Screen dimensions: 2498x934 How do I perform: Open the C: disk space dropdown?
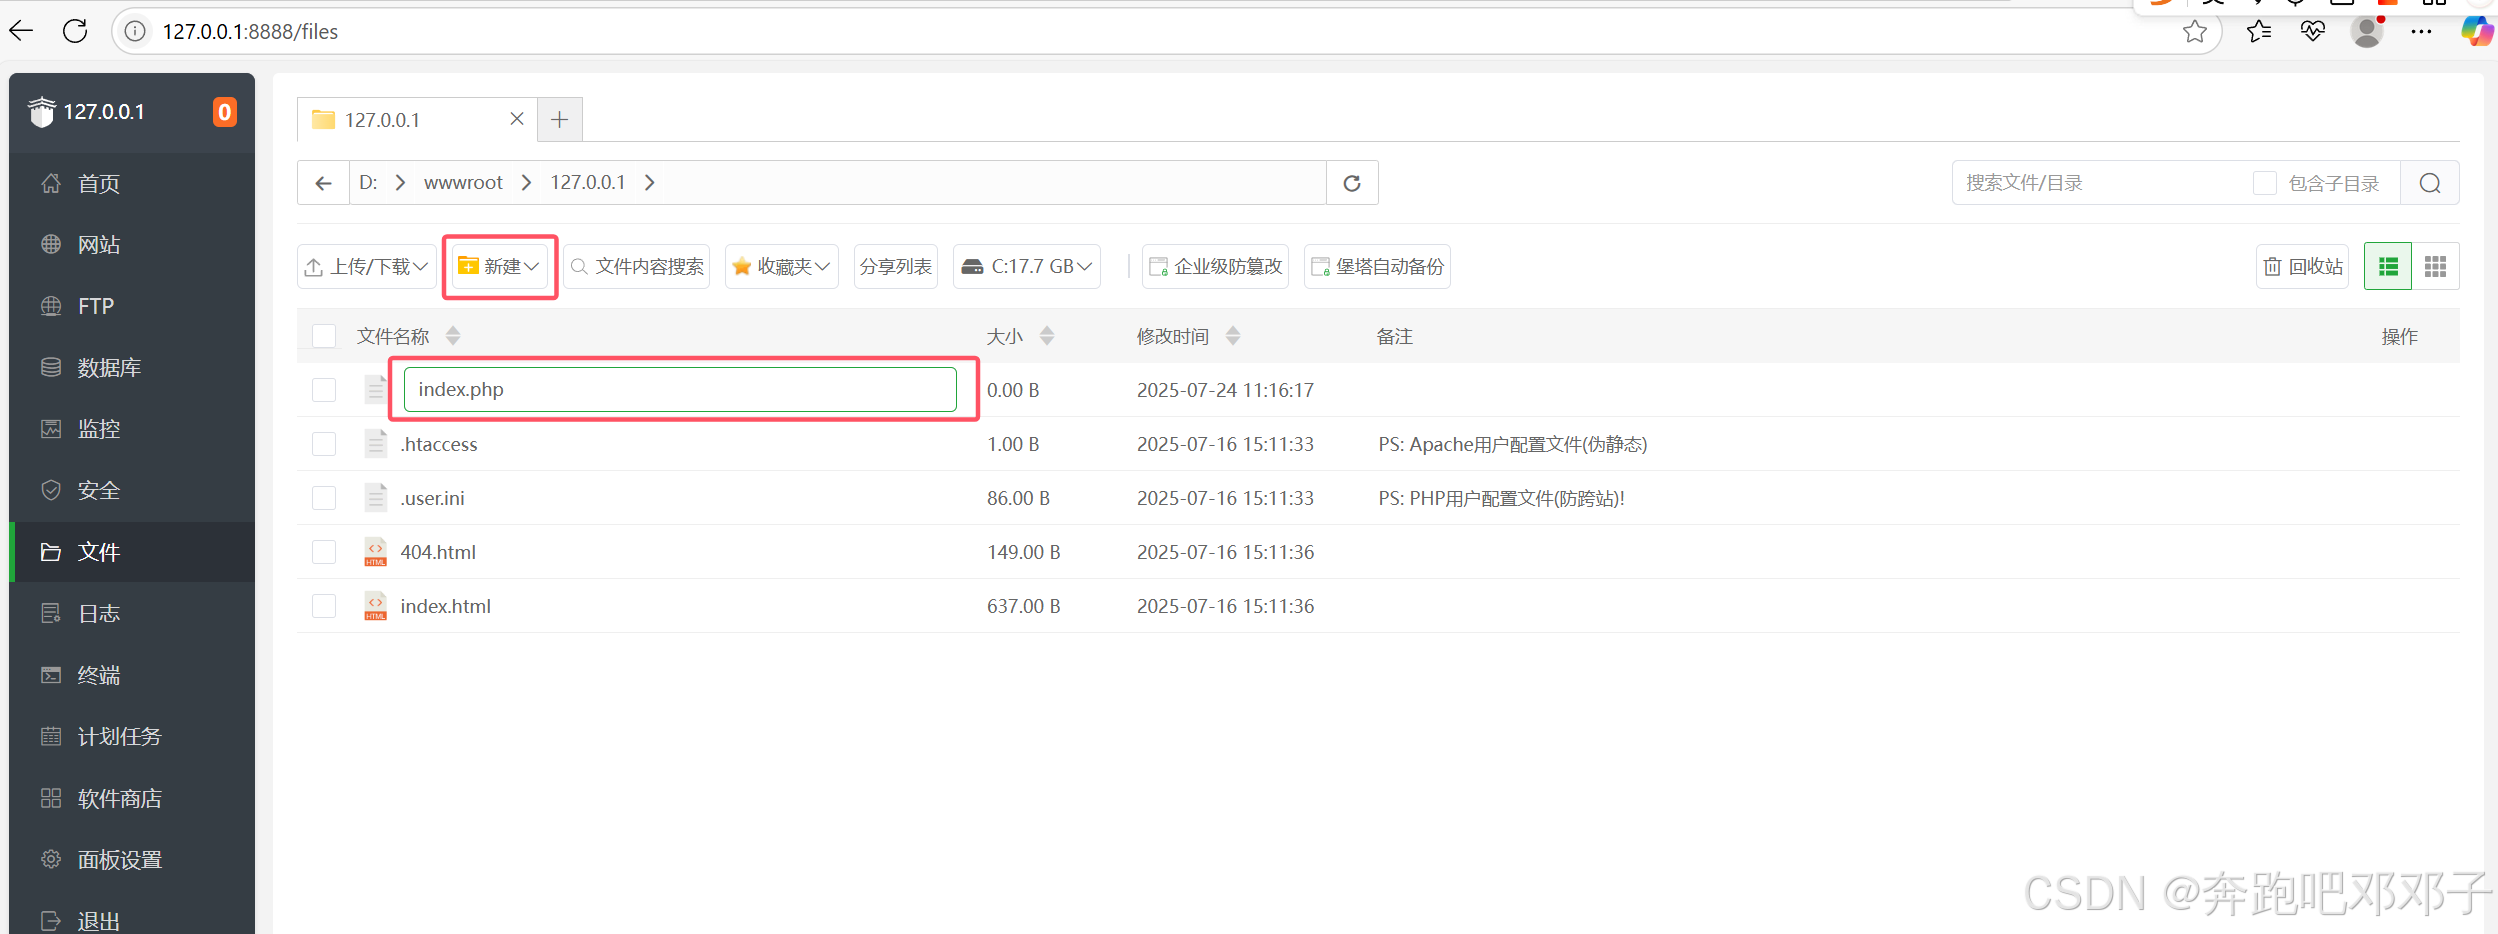pos(1027,267)
